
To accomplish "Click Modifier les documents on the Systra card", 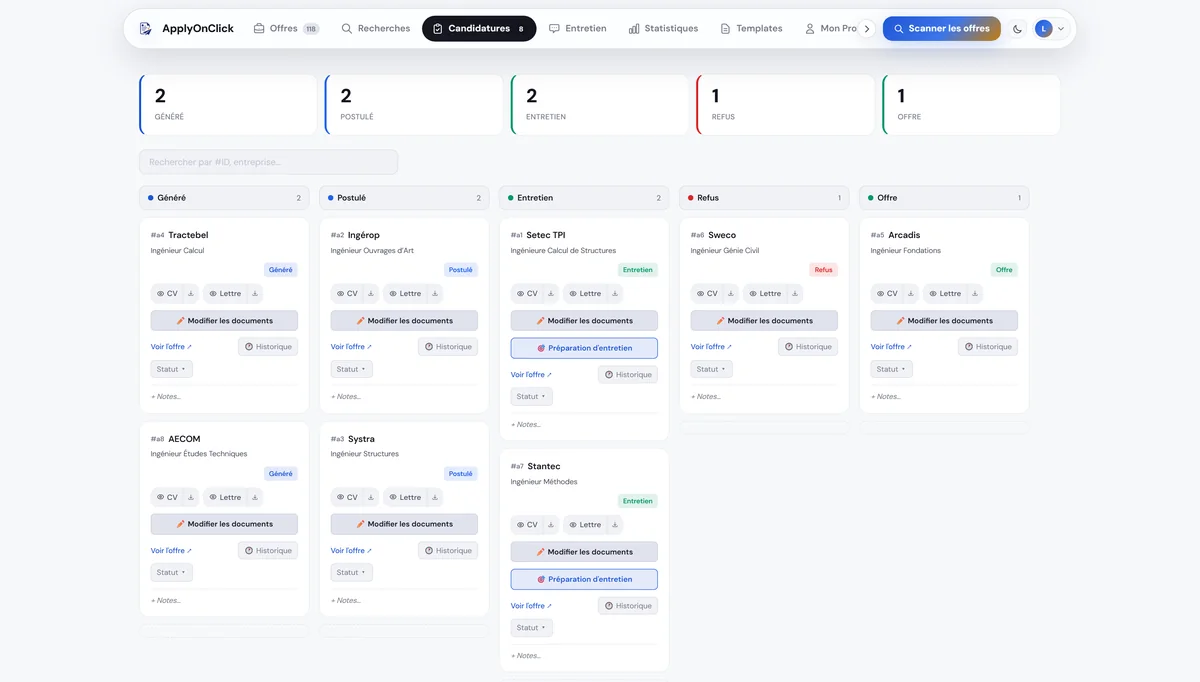I will [404, 524].
